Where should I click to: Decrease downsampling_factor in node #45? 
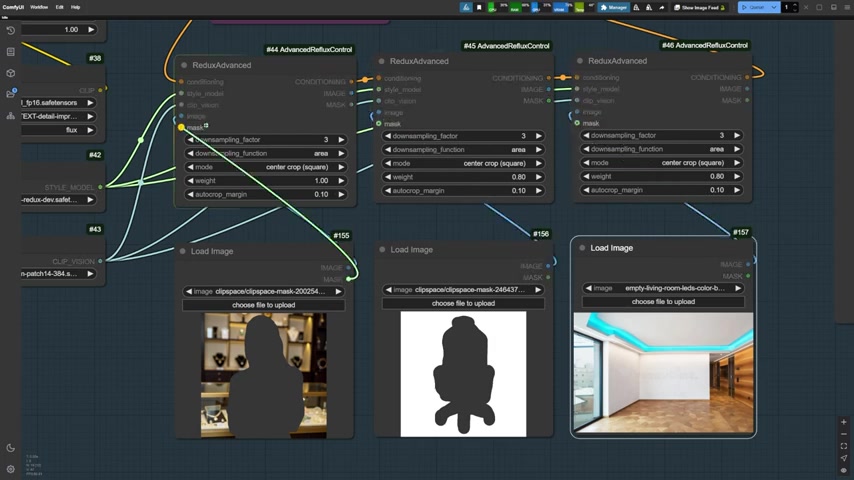coord(388,136)
